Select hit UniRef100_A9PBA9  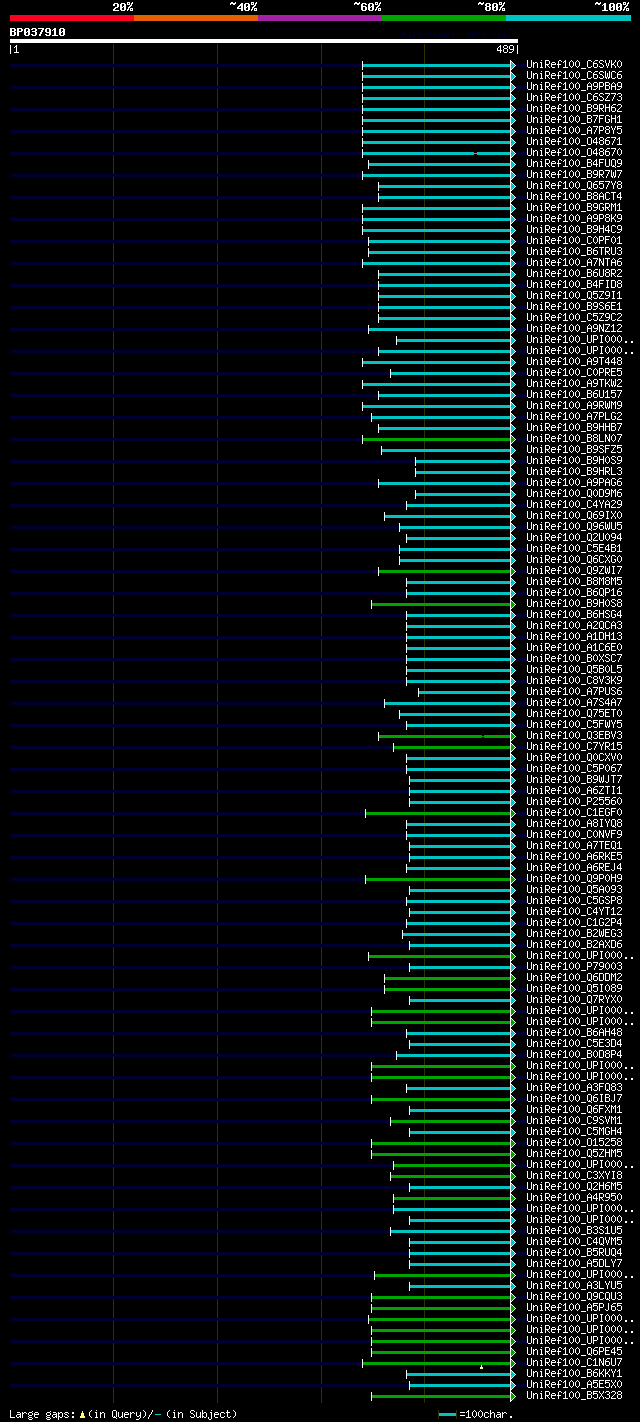574,86
